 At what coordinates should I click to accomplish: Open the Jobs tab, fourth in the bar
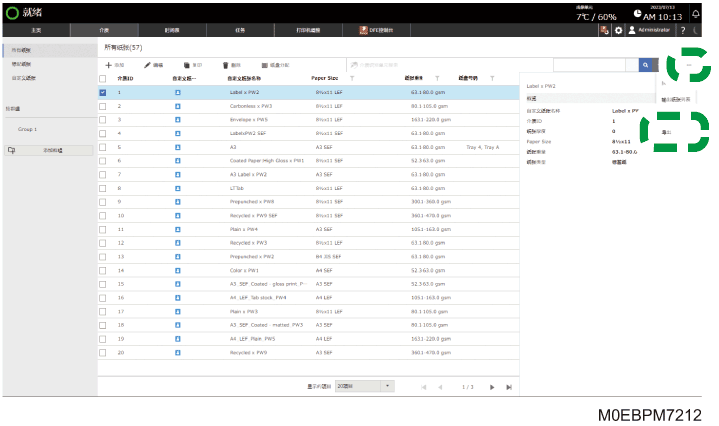(x=240, y=30)
